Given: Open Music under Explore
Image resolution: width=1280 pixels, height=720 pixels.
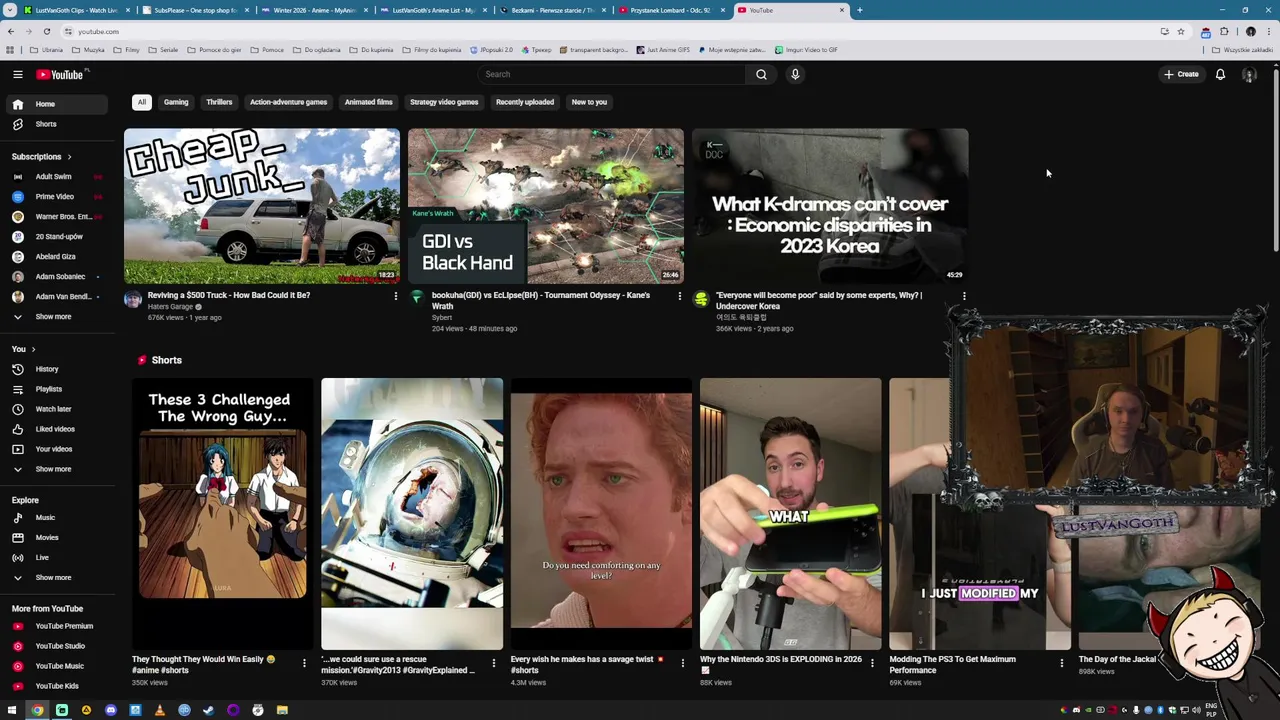Looking at the screenshot, I should (58, 518).
